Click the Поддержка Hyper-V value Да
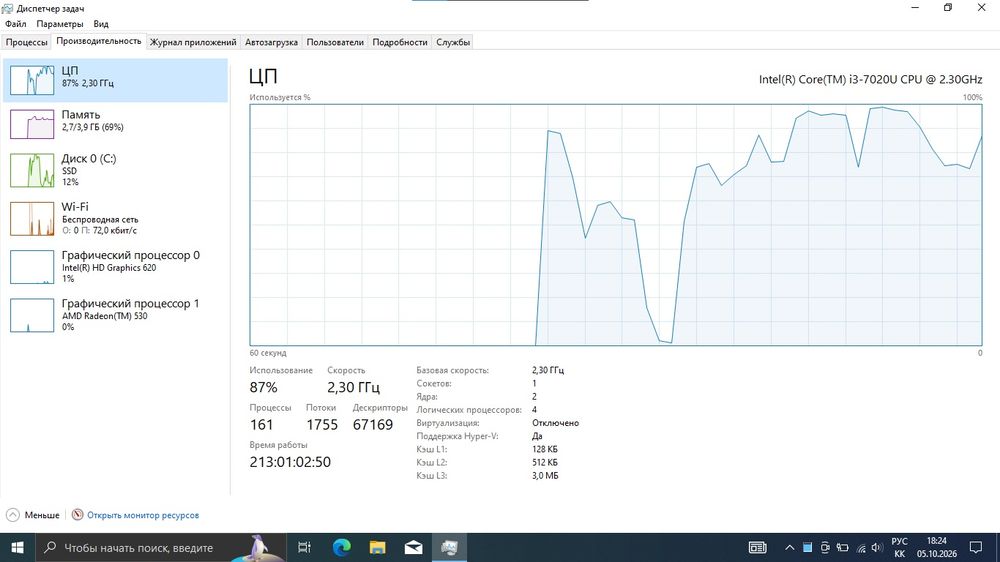The height and width of the screenshot is (562, 1000). point(537,436)
